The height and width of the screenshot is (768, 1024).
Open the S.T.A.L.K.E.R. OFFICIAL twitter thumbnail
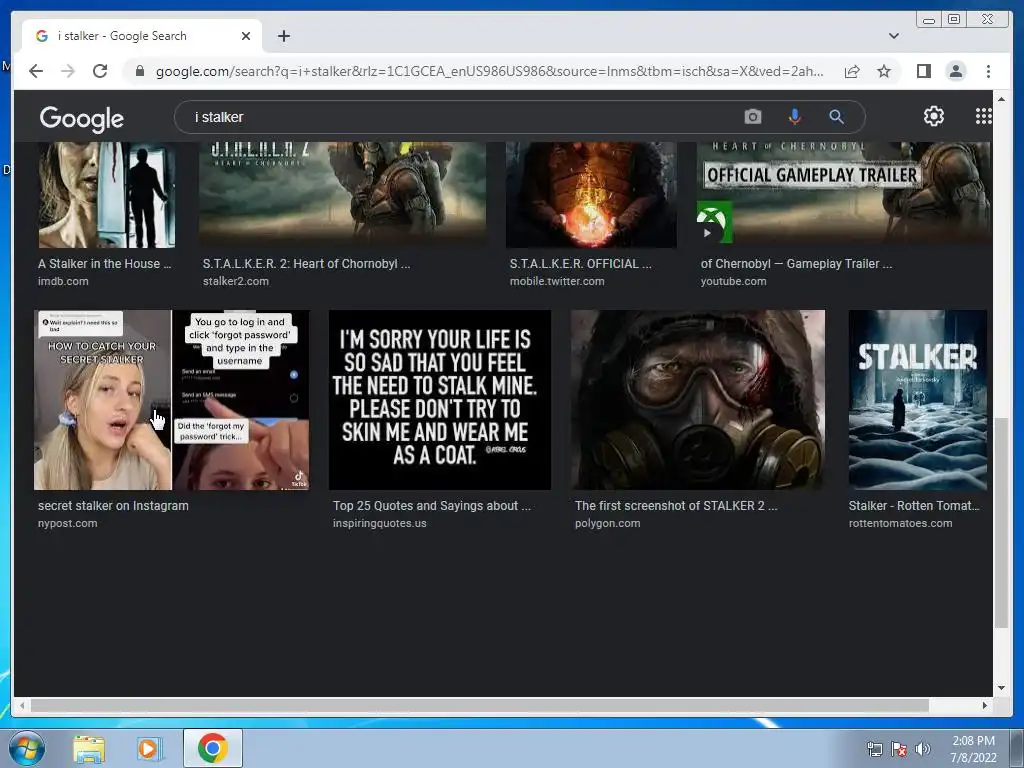coord(591,195)
